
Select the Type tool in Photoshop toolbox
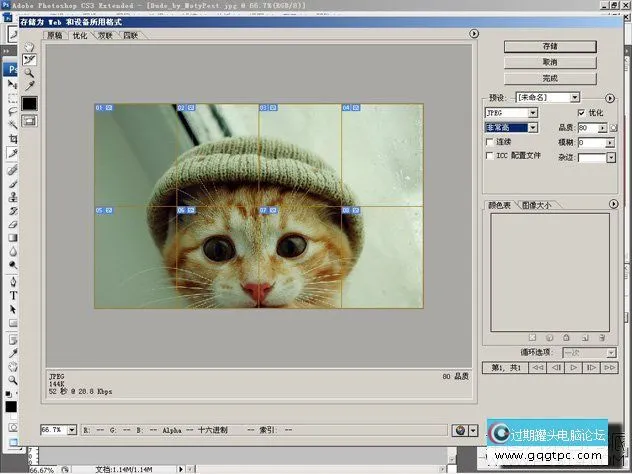tap(12, 295)
